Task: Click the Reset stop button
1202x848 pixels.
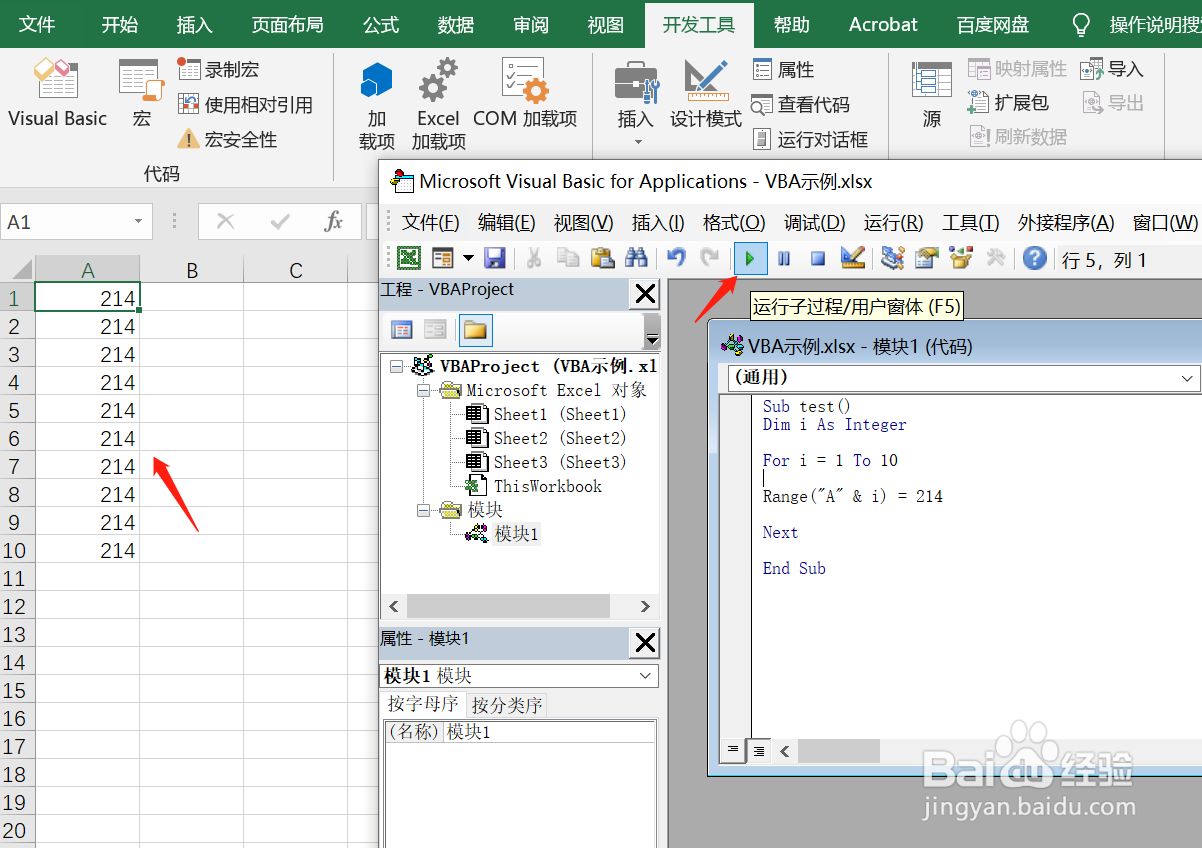Action: [817, 259]
